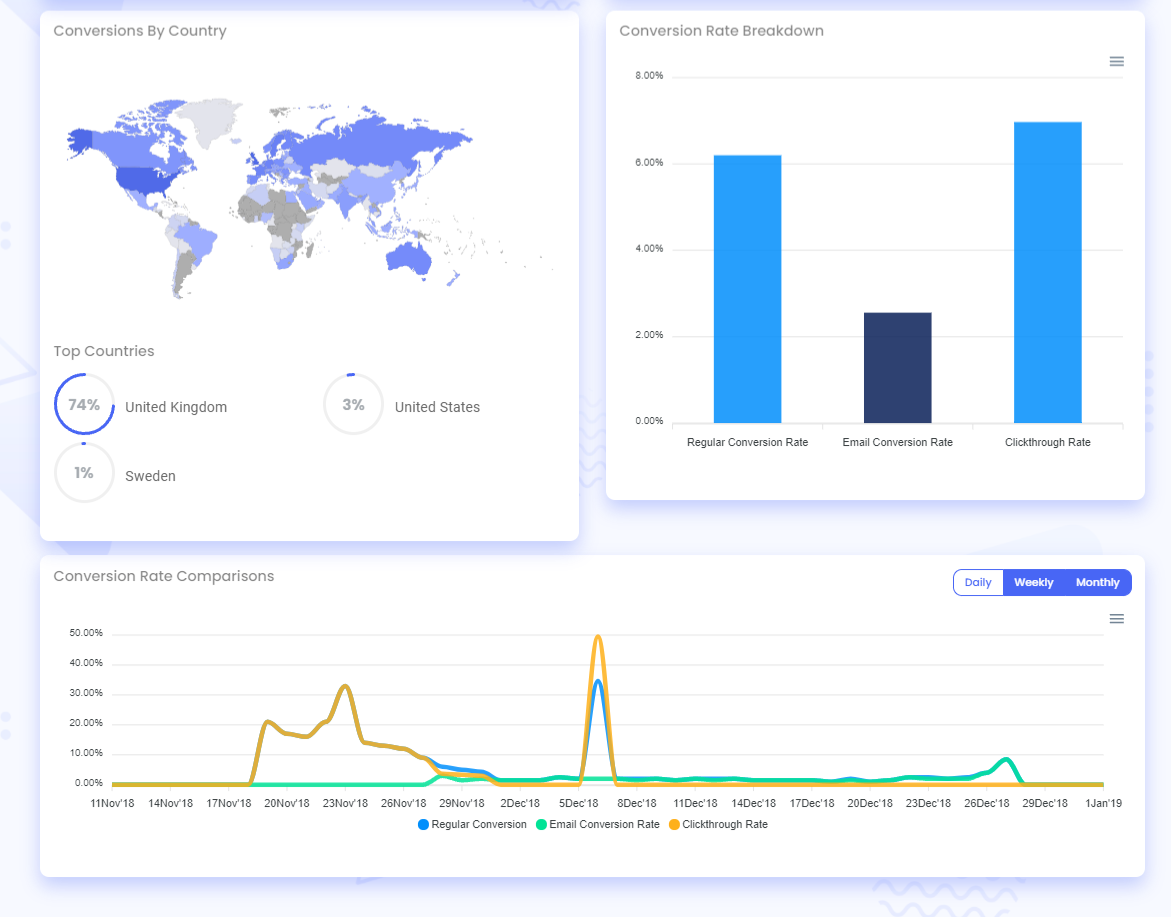Switch to the Monthly view
This screenshot has width=1171, height=917.
pos(1097,582)
